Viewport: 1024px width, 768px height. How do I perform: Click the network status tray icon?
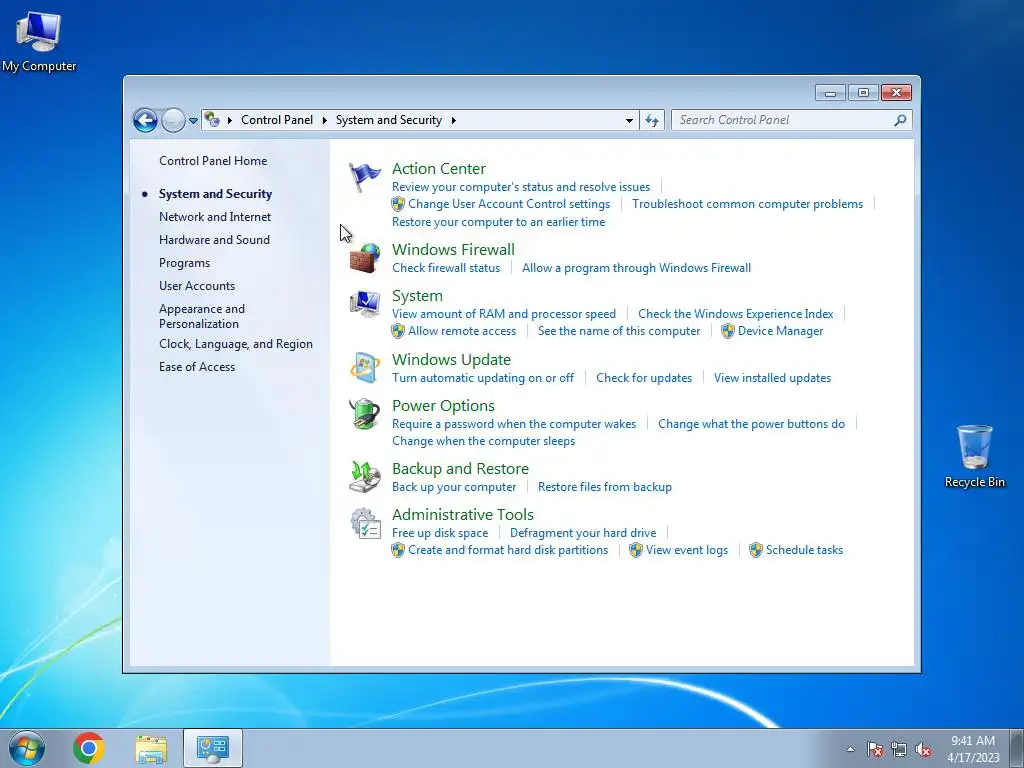pos(899,749)
